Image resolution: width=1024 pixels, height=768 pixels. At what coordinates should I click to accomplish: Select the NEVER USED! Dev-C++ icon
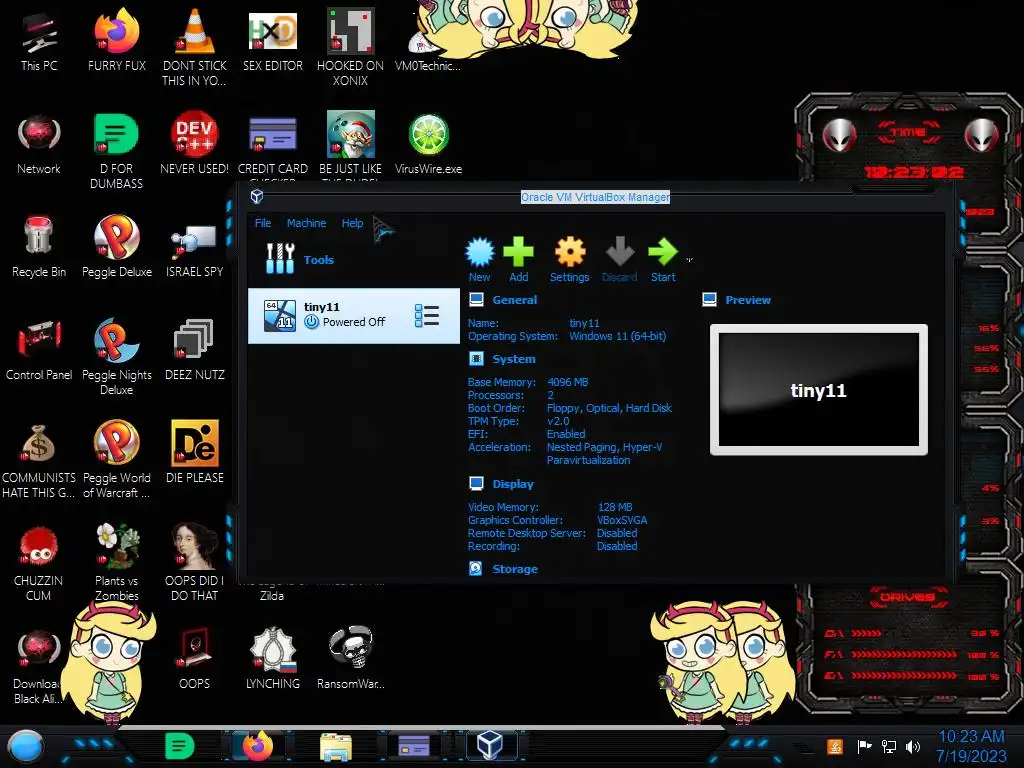(195, 144)
